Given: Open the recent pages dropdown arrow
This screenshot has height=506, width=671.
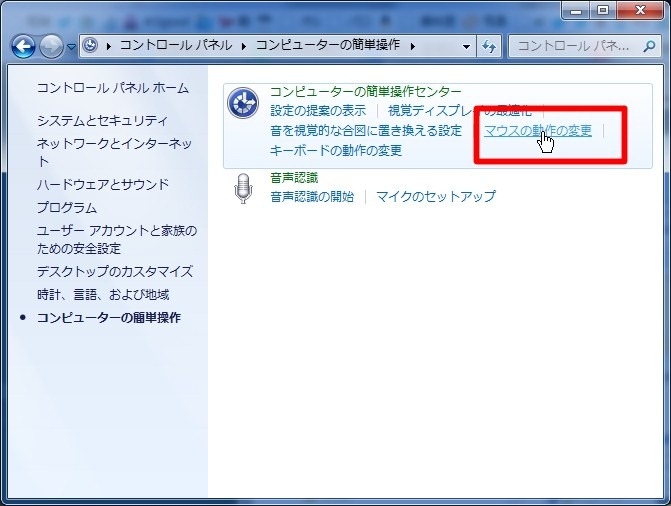Looking at the screenshot, I should pos(71,47).
